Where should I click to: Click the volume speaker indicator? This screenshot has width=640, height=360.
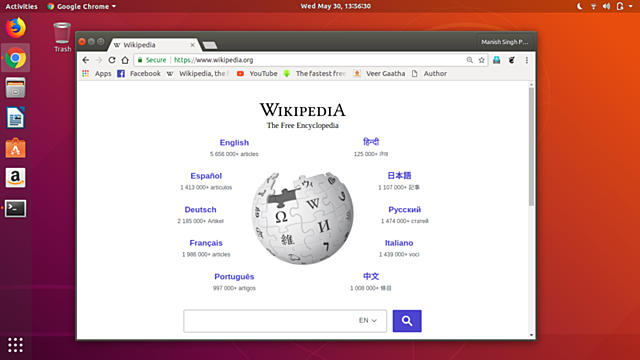coord(607,6)
